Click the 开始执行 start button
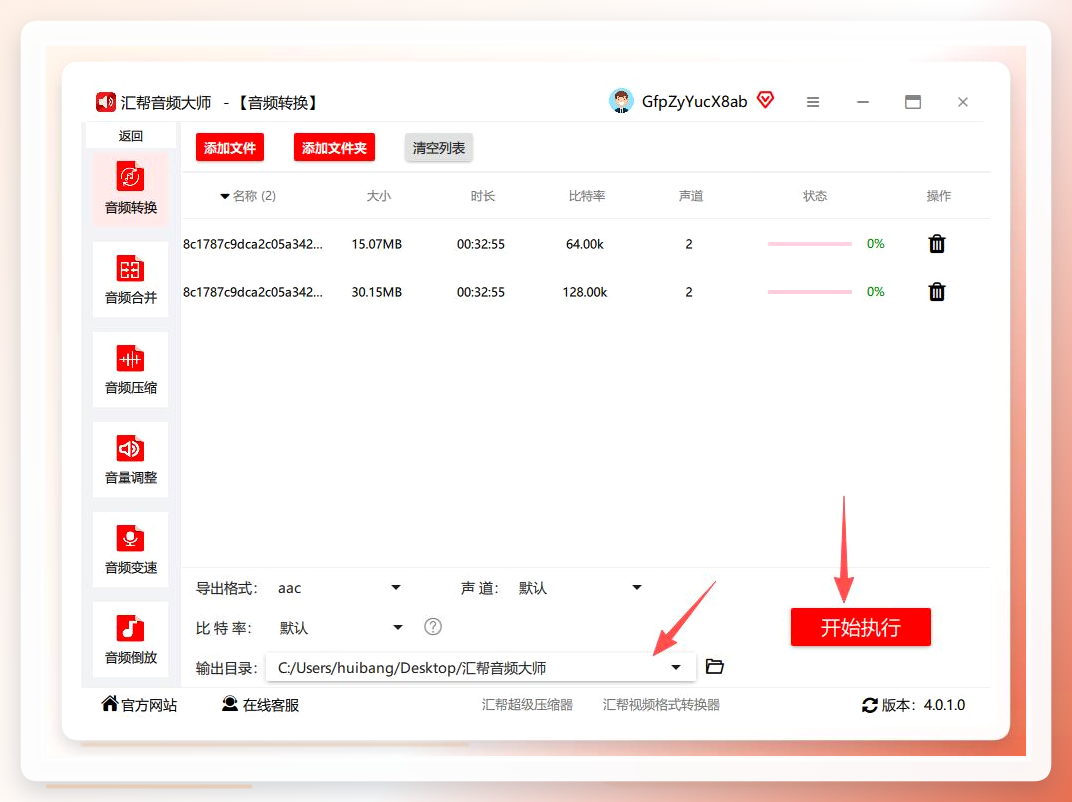This screenshot has height=802, width=1072. click(x=861, y=627)
